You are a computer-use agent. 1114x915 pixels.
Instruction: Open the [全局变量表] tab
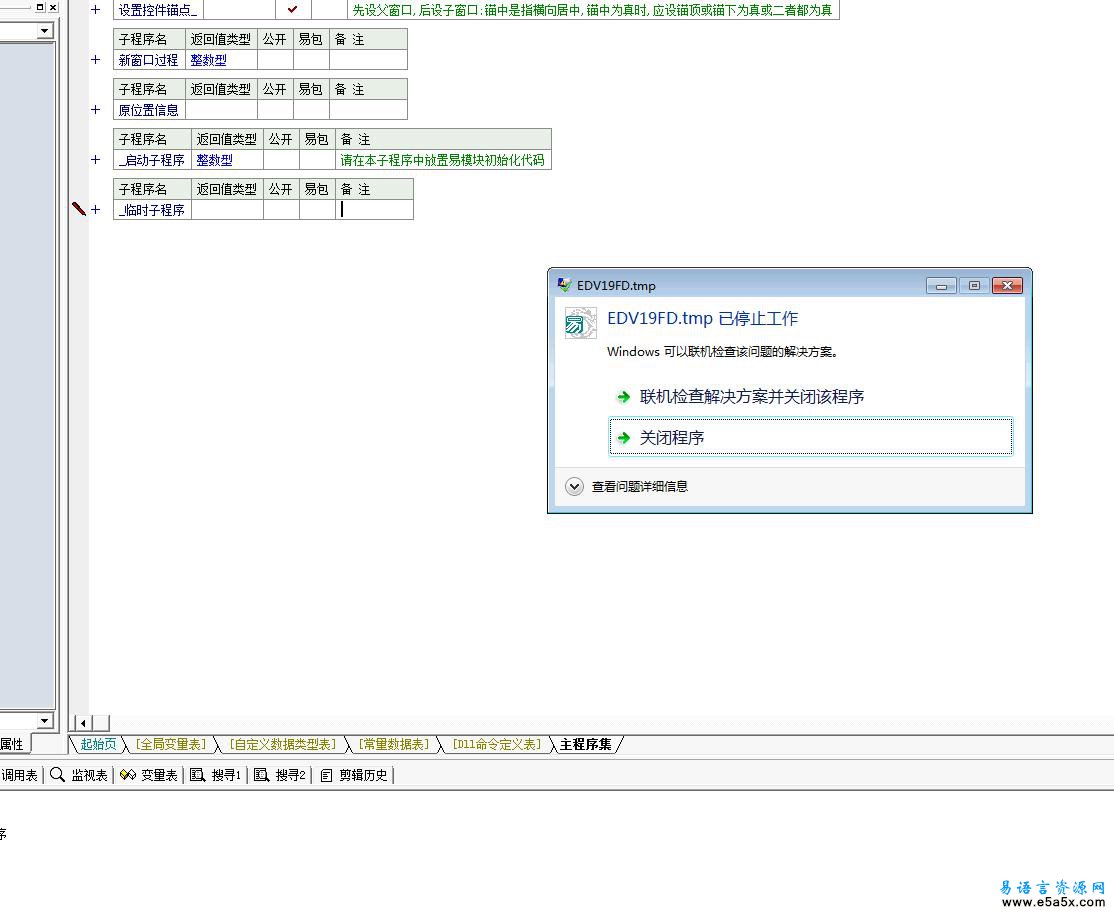tap(171, 744)
